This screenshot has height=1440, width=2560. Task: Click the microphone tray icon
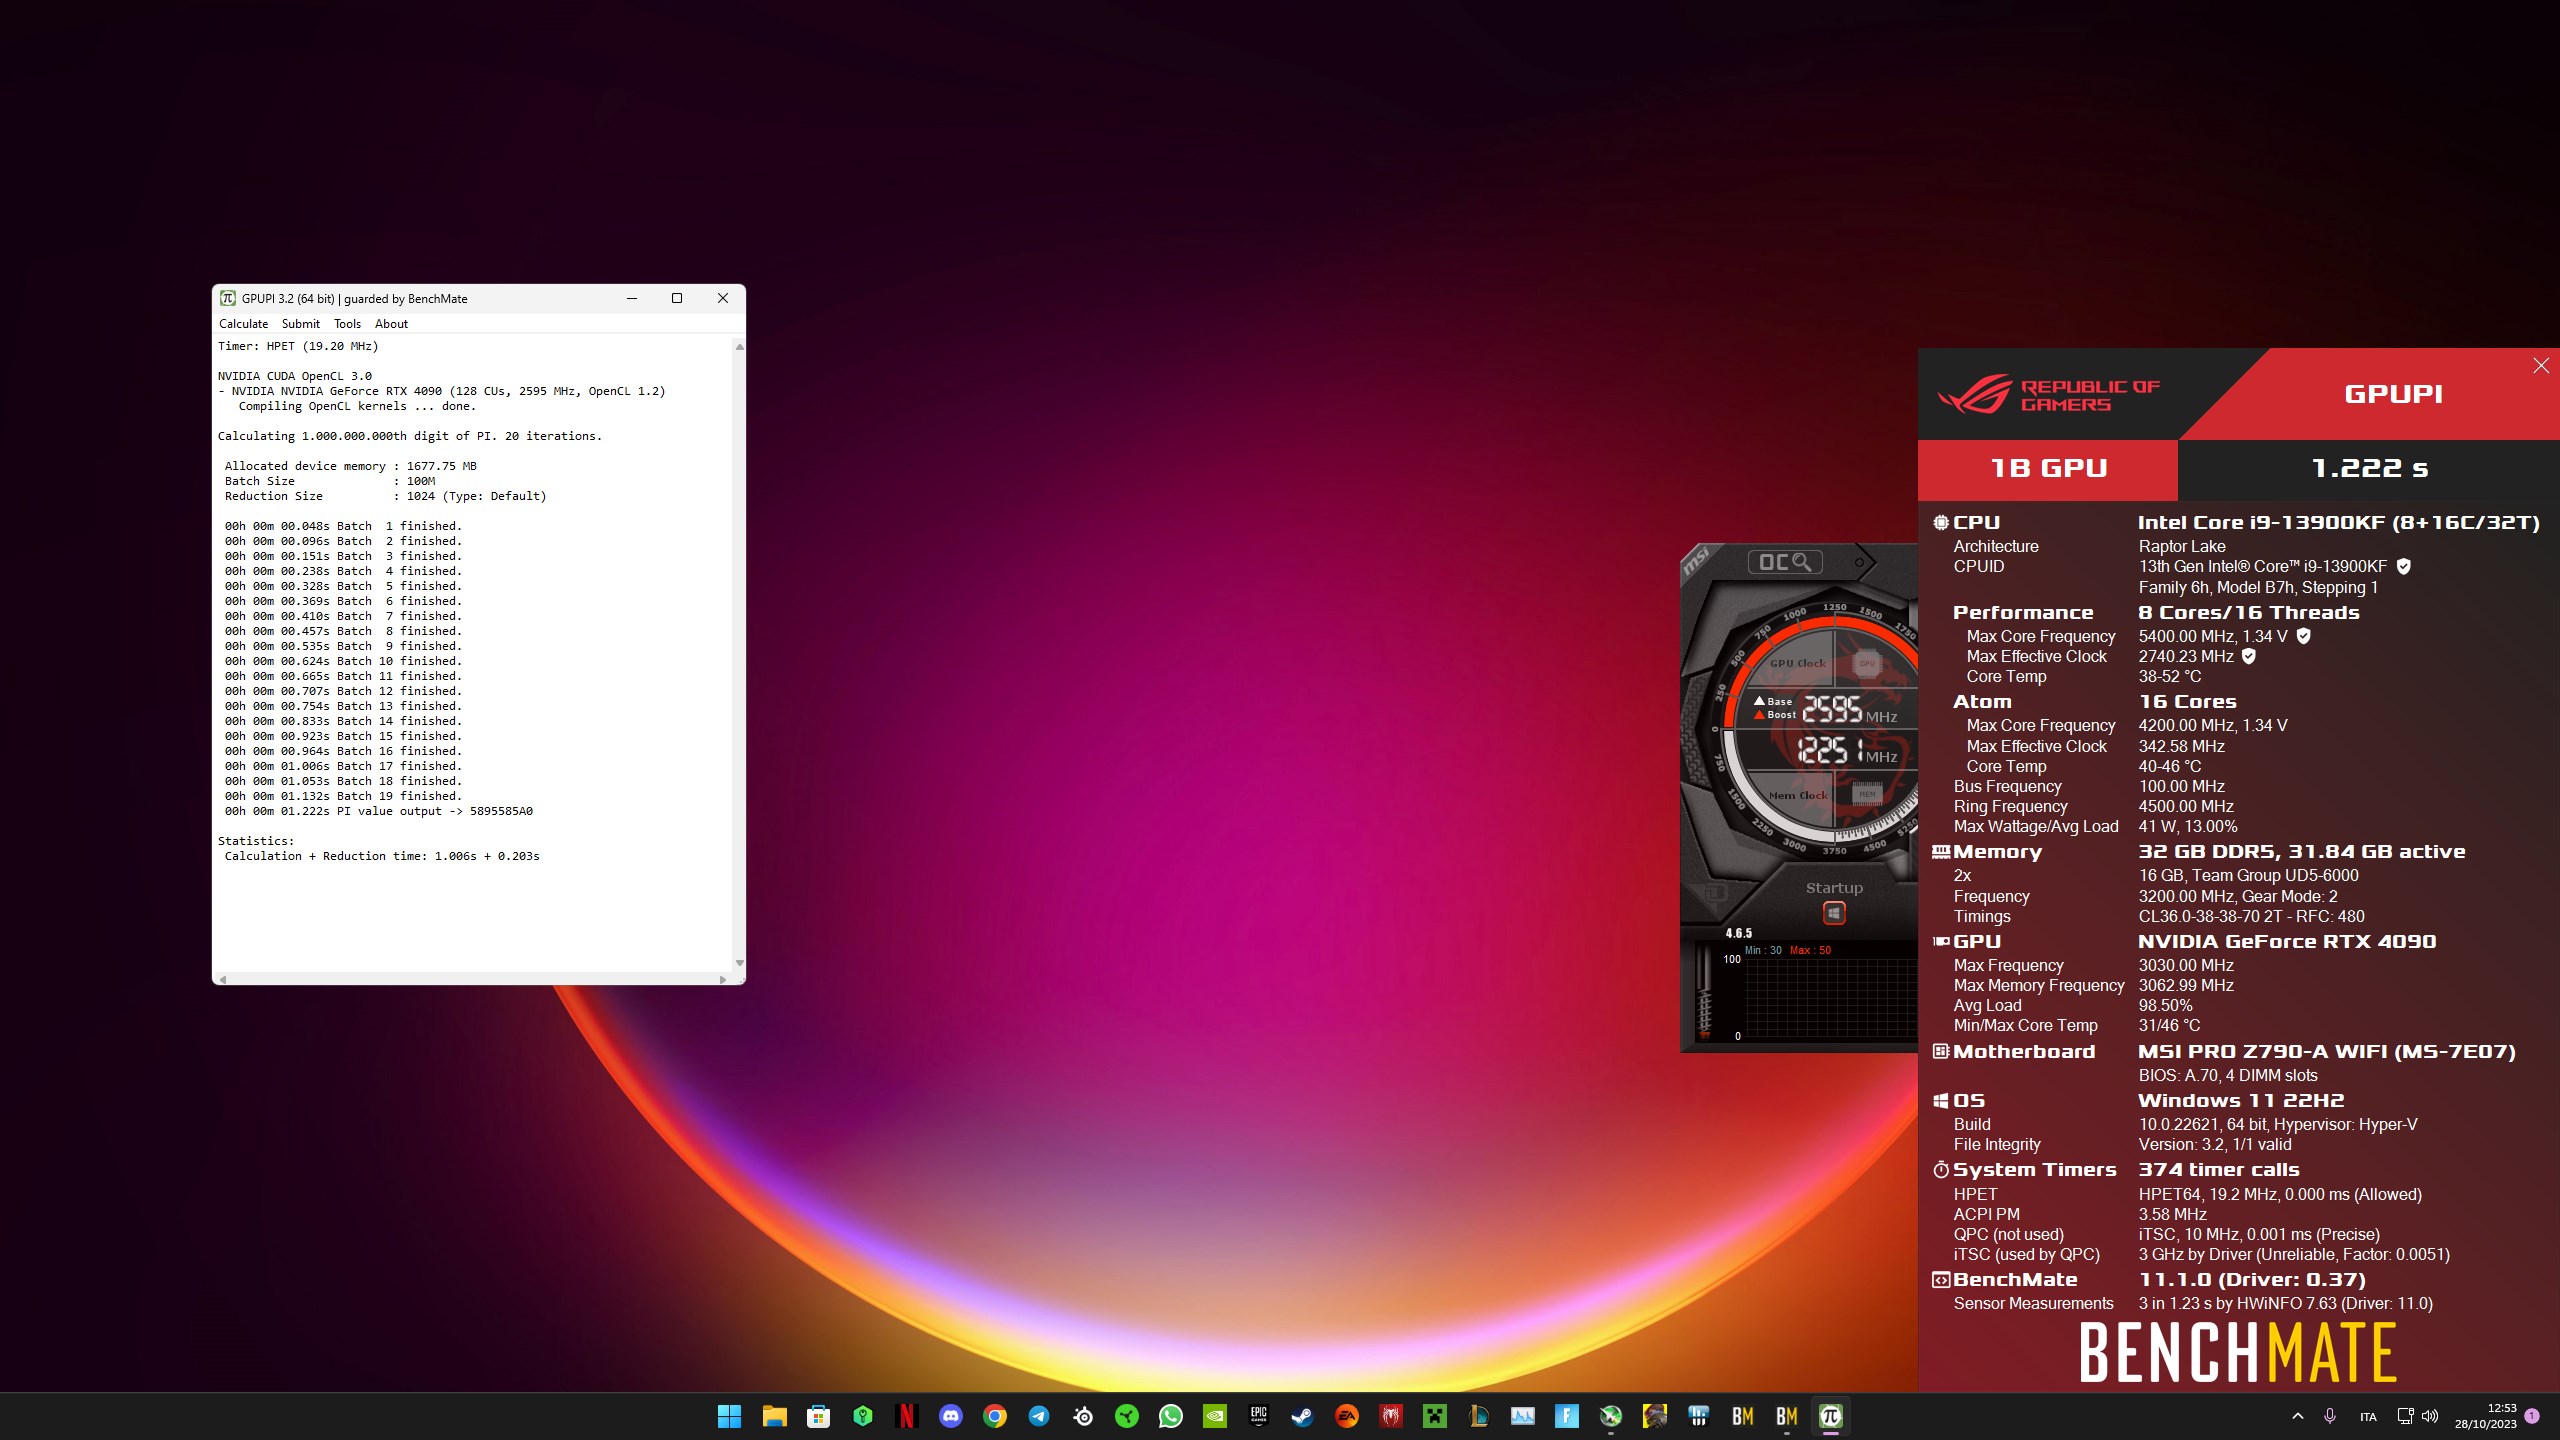(2330, 1416)
